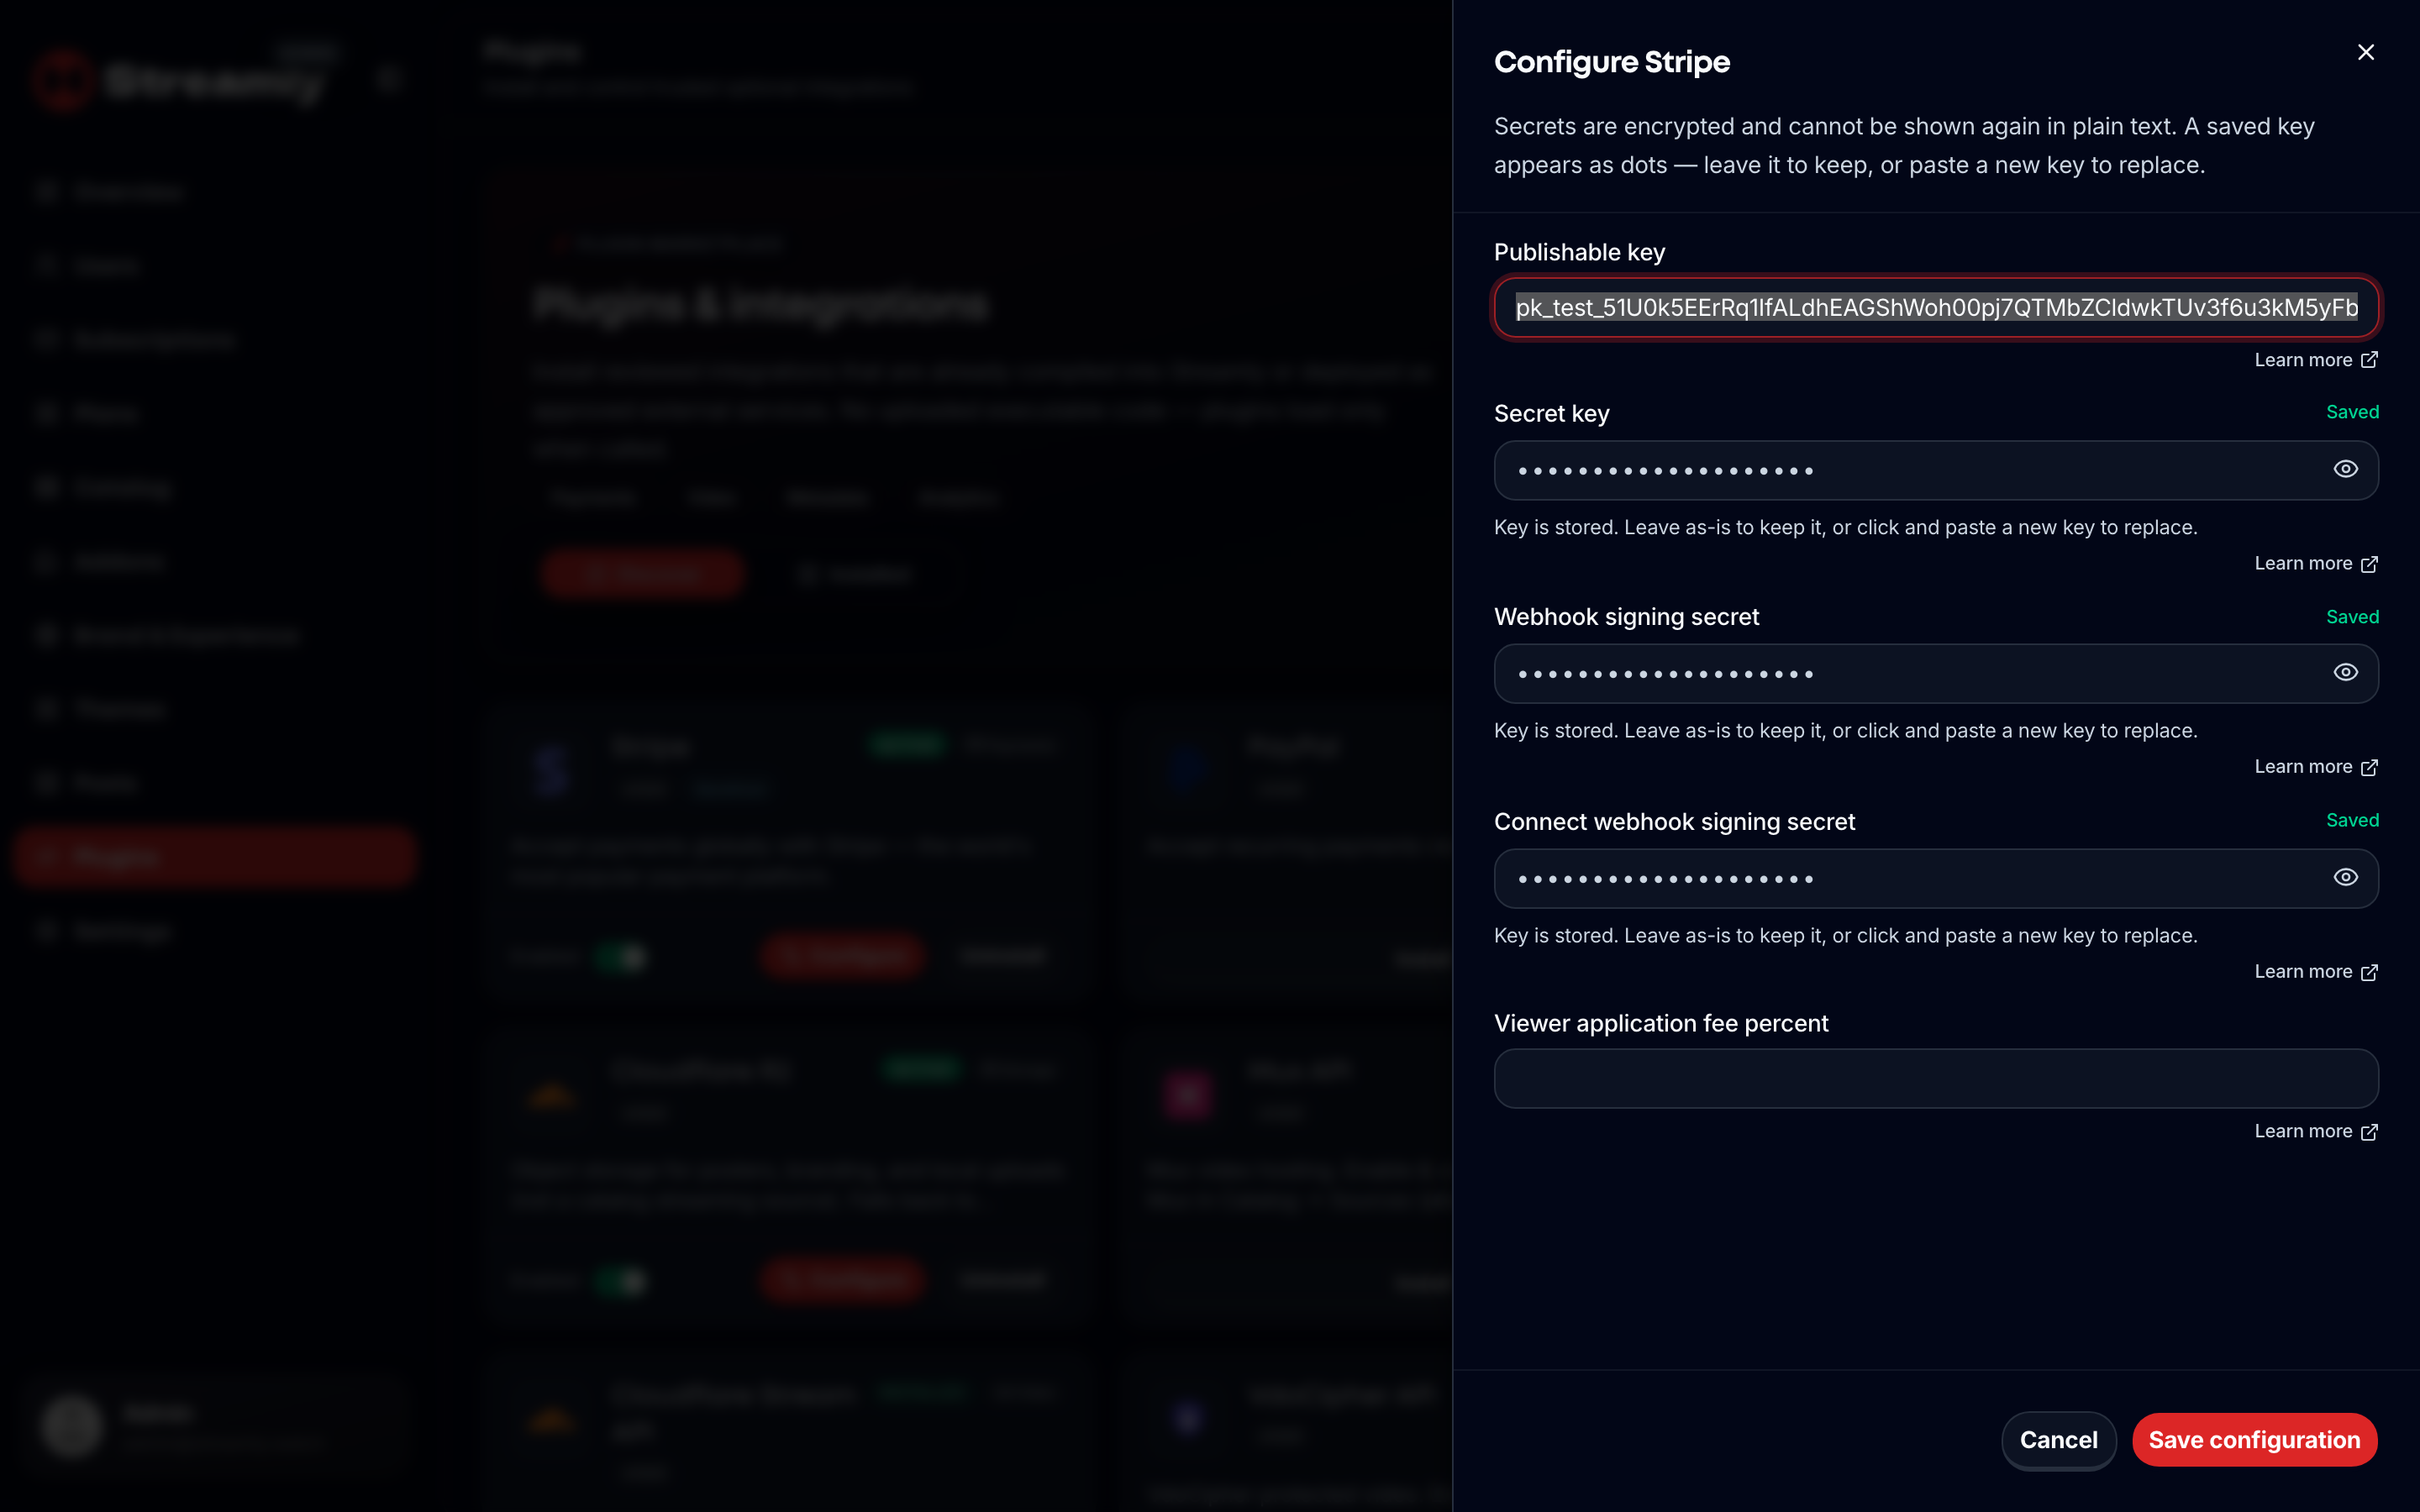Open Learn more link under Viewer application fee
Image resolution: width=2420 pixels, height=1512 pixels.
click(x=2315, y=1131)
